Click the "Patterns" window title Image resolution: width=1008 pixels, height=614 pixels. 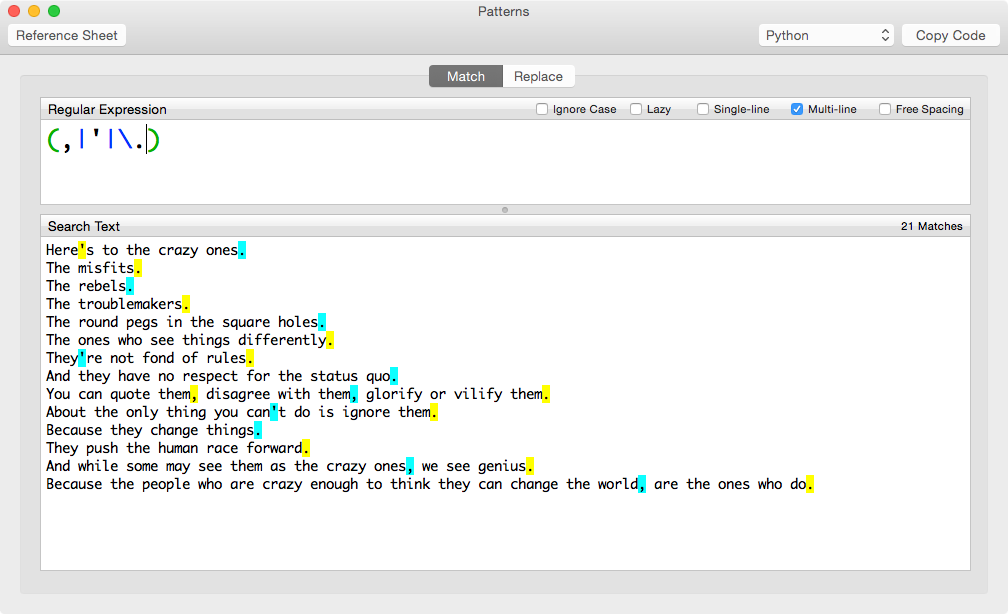click(503, 12)
